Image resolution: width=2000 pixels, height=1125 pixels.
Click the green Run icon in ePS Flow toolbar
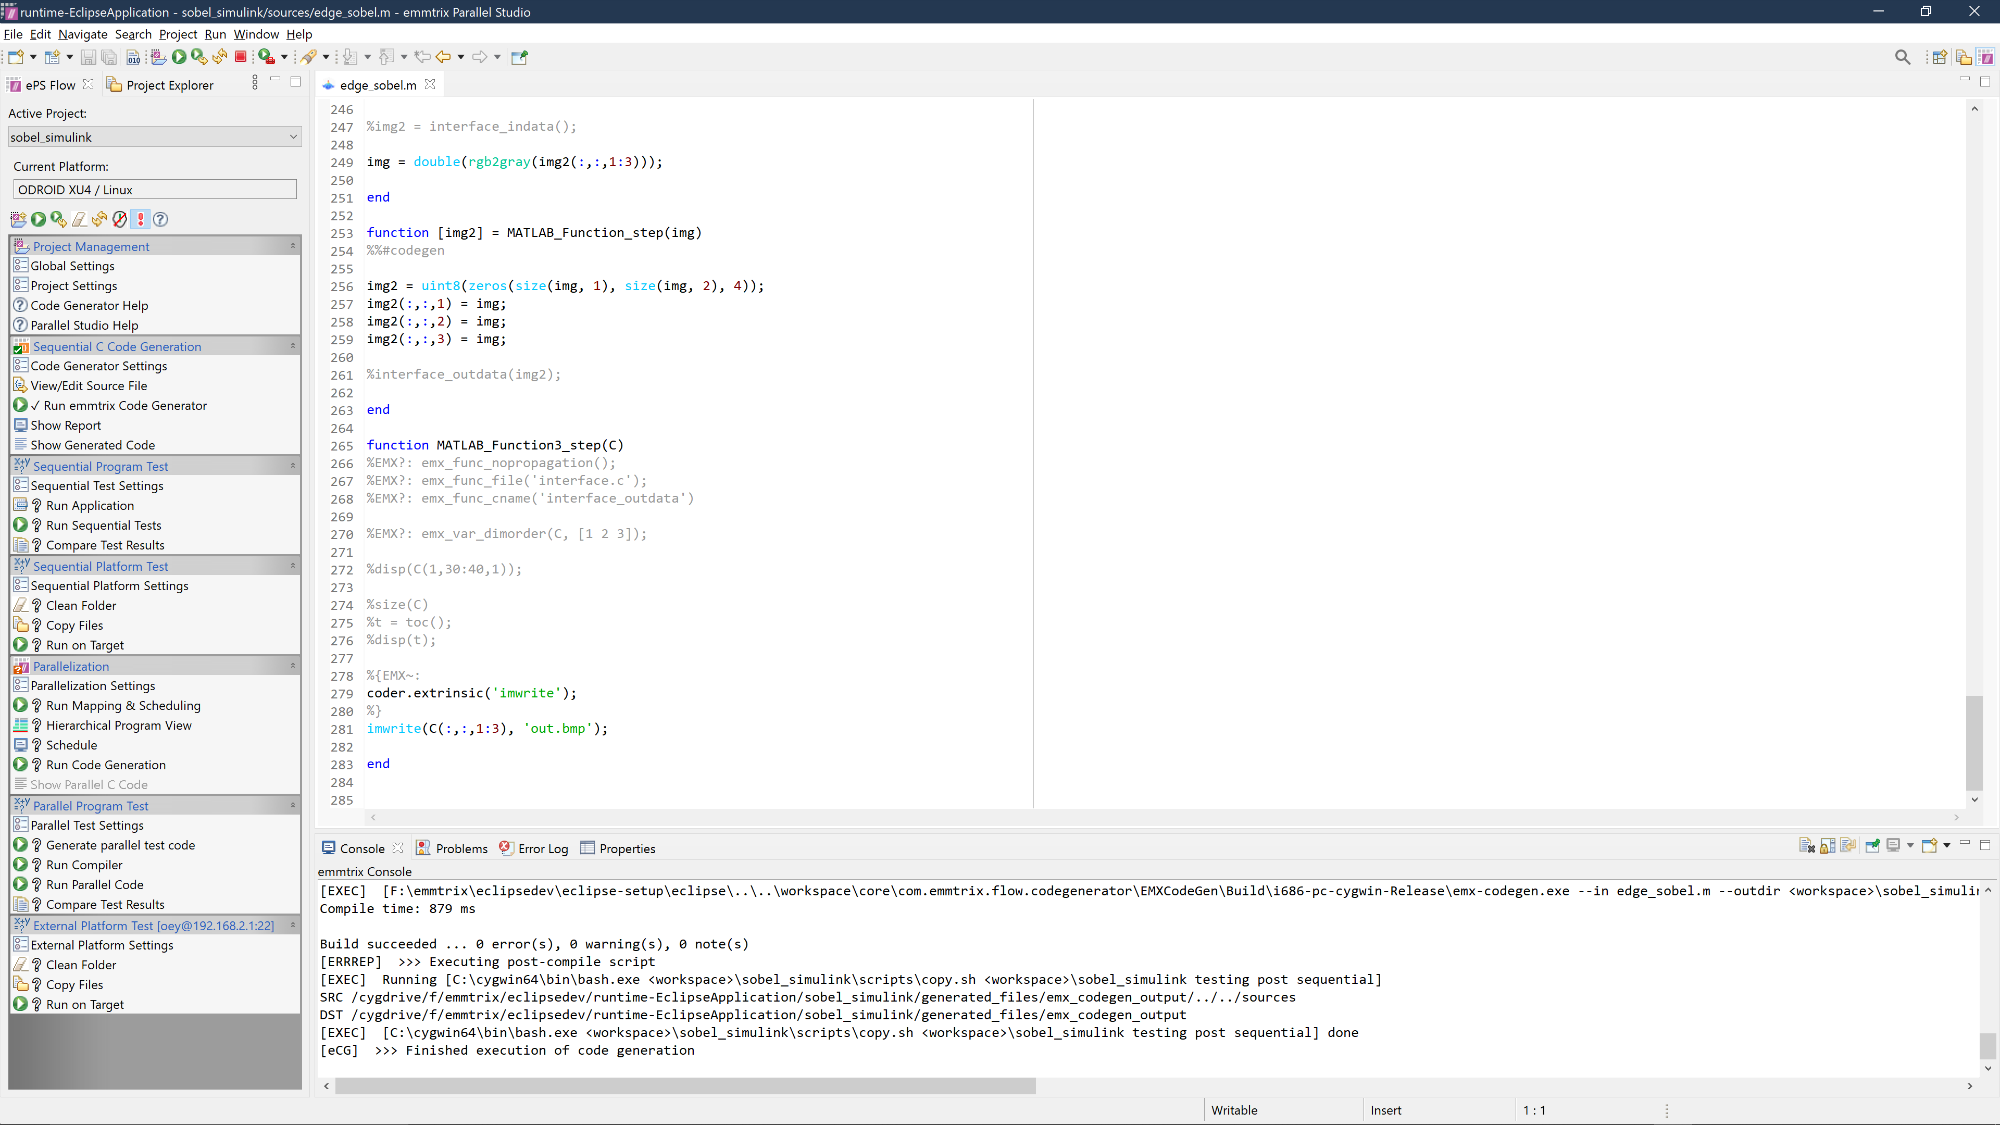click(x=38, y=219)
